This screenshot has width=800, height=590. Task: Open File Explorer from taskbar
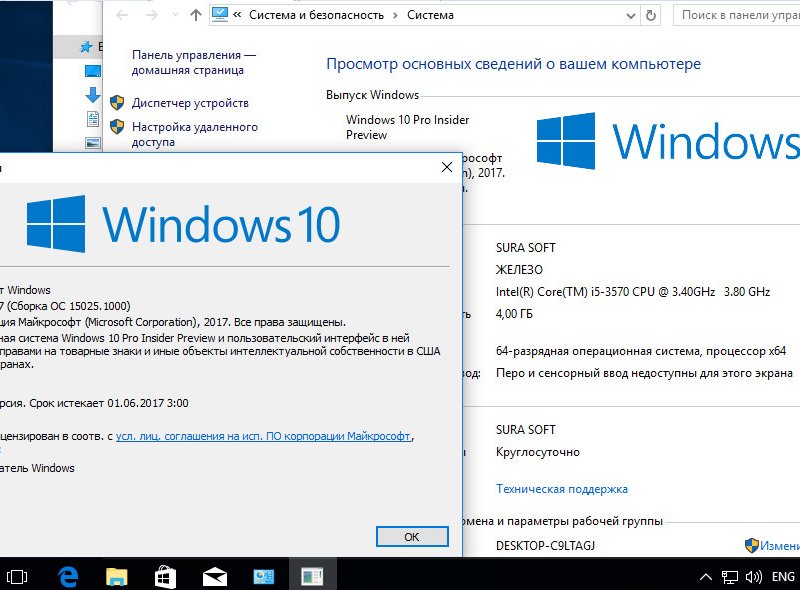coord(116,577)
